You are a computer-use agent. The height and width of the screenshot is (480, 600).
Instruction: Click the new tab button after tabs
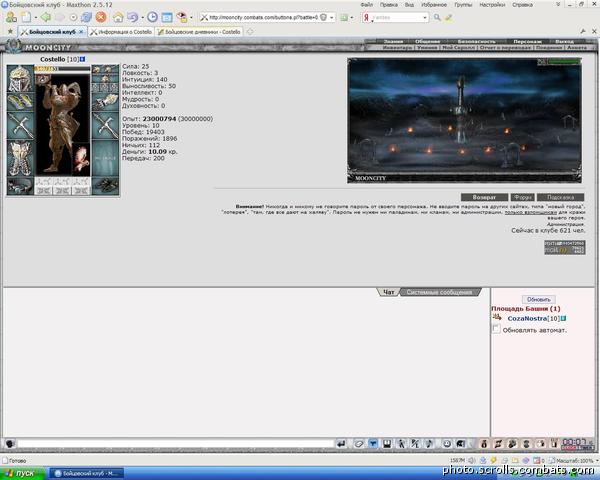pos(250,32)
